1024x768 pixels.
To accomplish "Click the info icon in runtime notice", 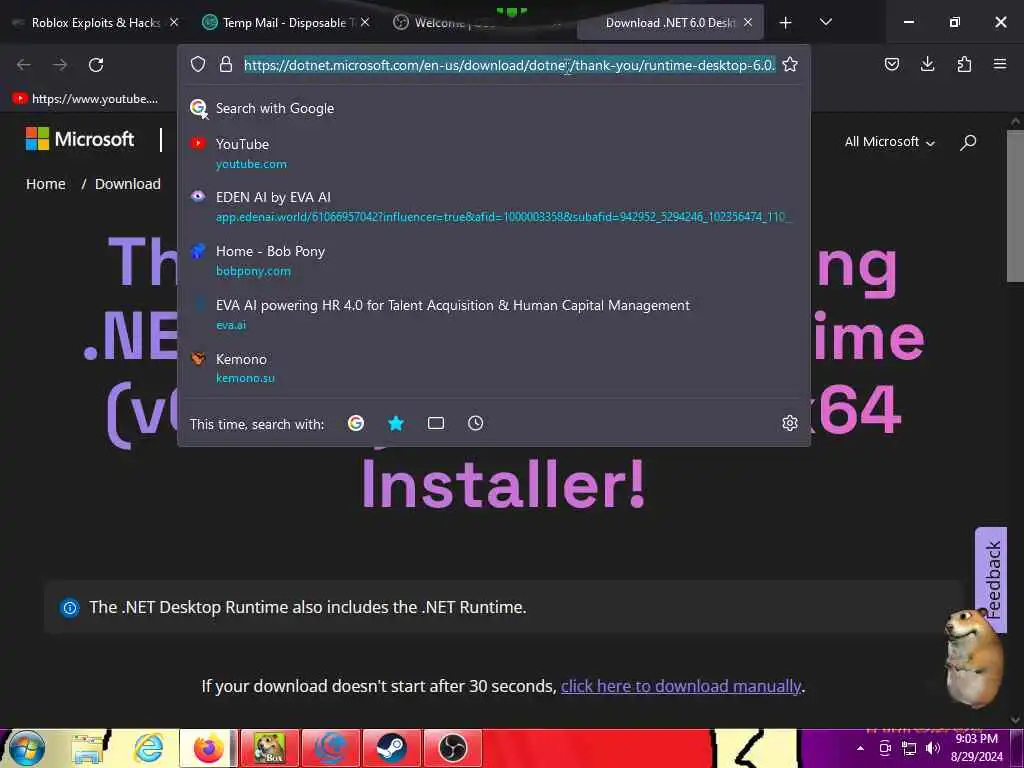I will point(70,608).
